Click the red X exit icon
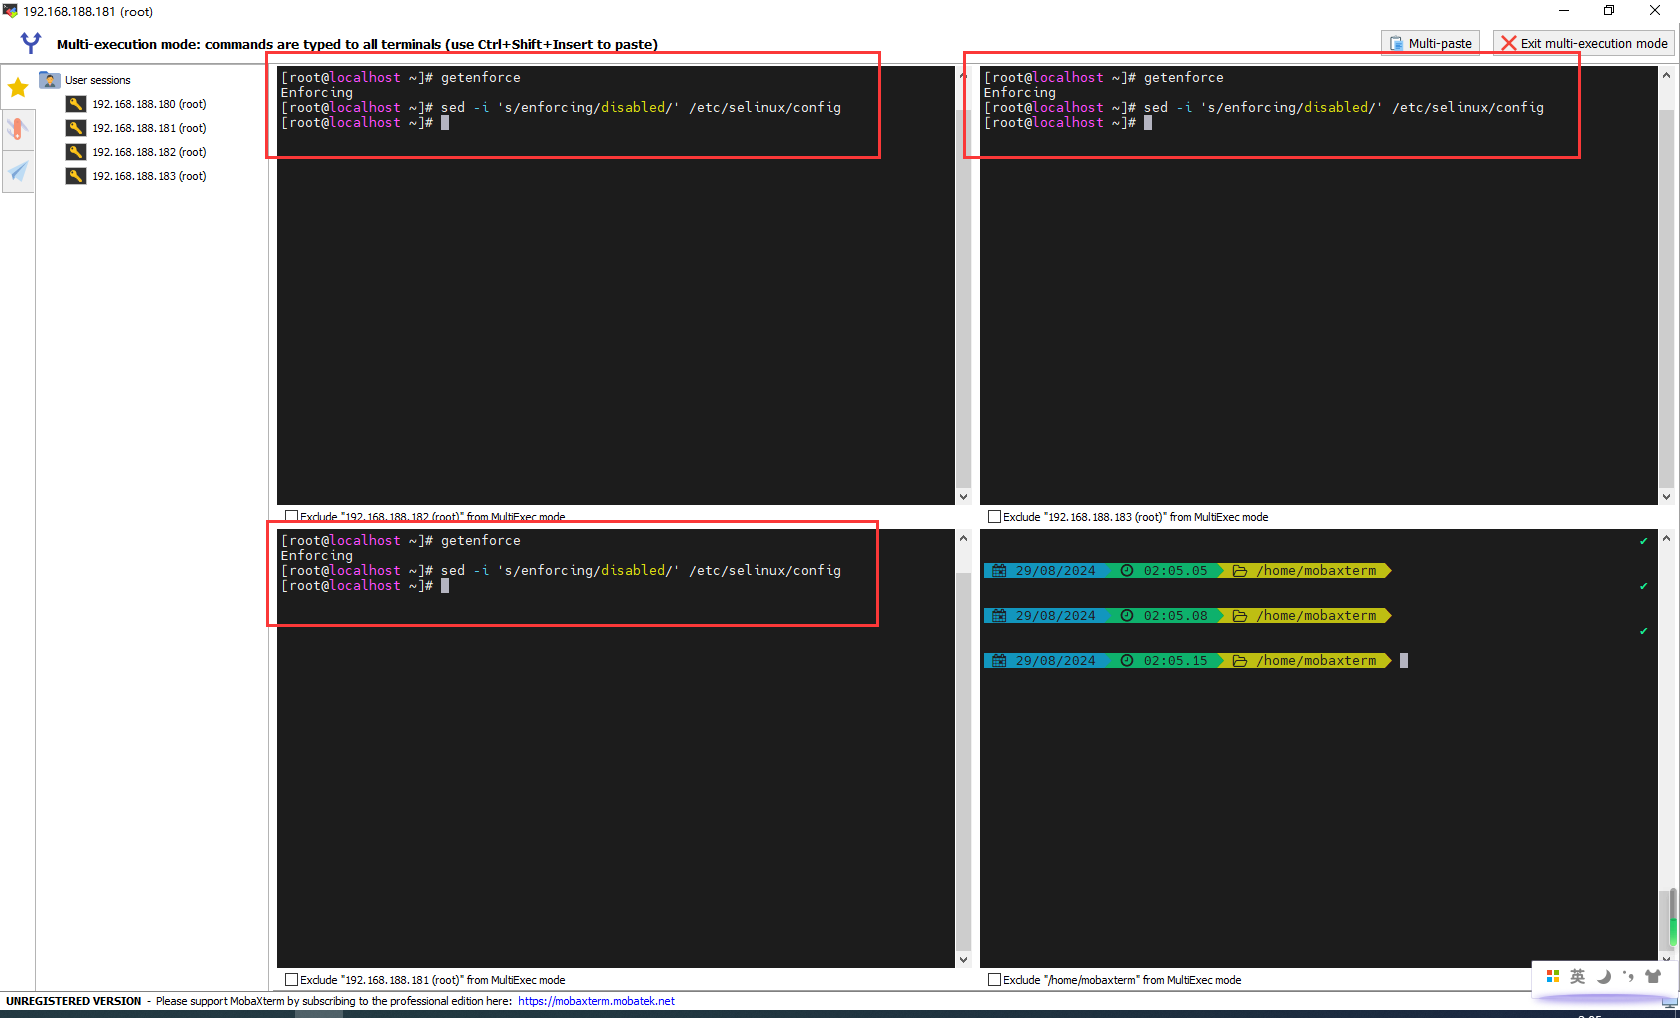The width and height of the screenshot is (1680, 1018). (x=1508, y=43)
